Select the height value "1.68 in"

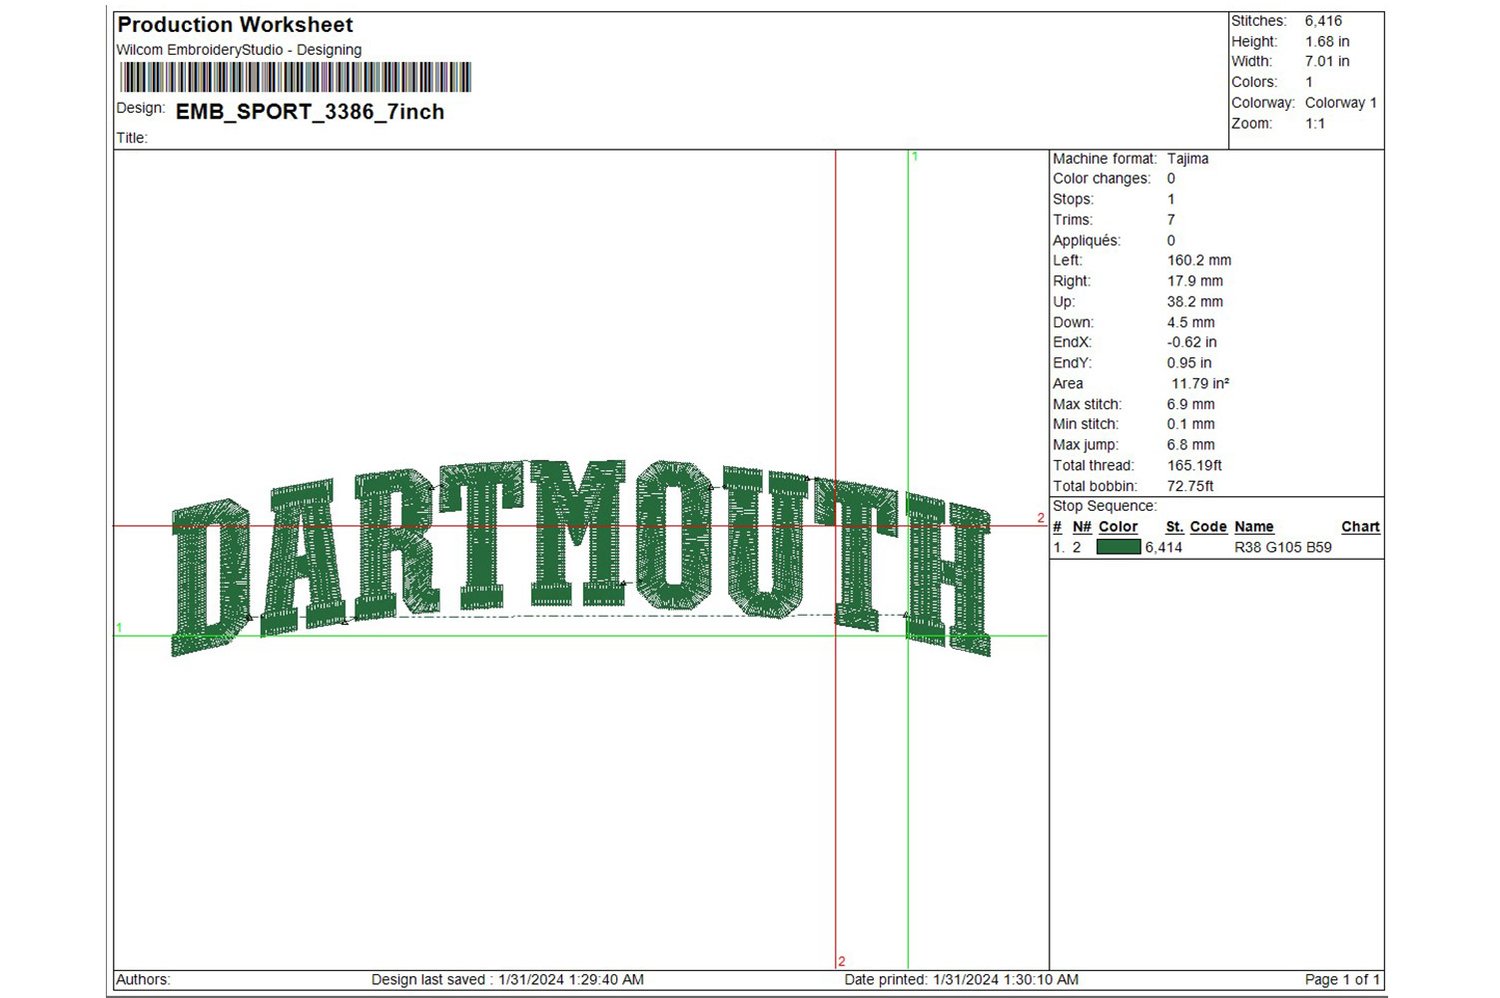tap(1327, 42)
